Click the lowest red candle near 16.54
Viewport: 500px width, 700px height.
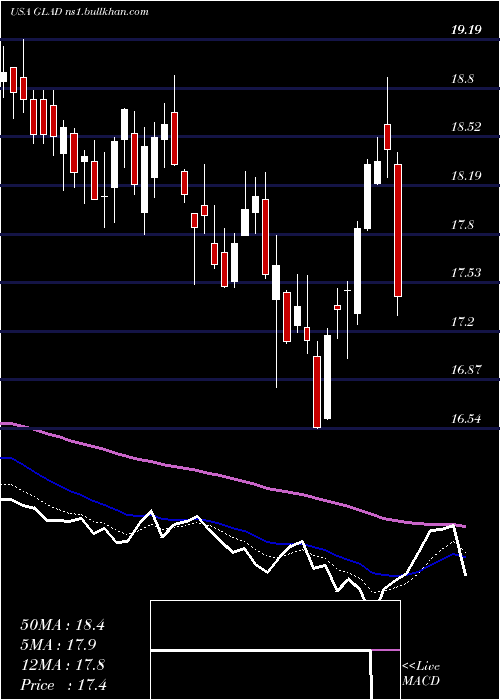317,392
